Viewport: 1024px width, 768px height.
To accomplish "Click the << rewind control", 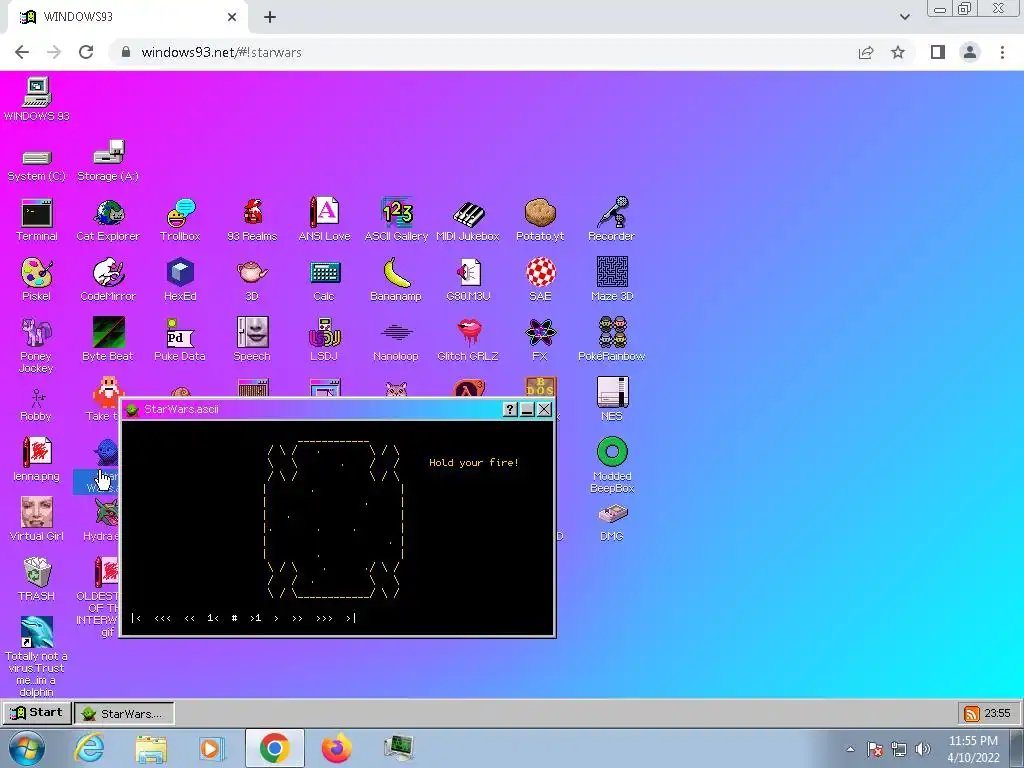I will pyautogui.click(x=189, y=618).
